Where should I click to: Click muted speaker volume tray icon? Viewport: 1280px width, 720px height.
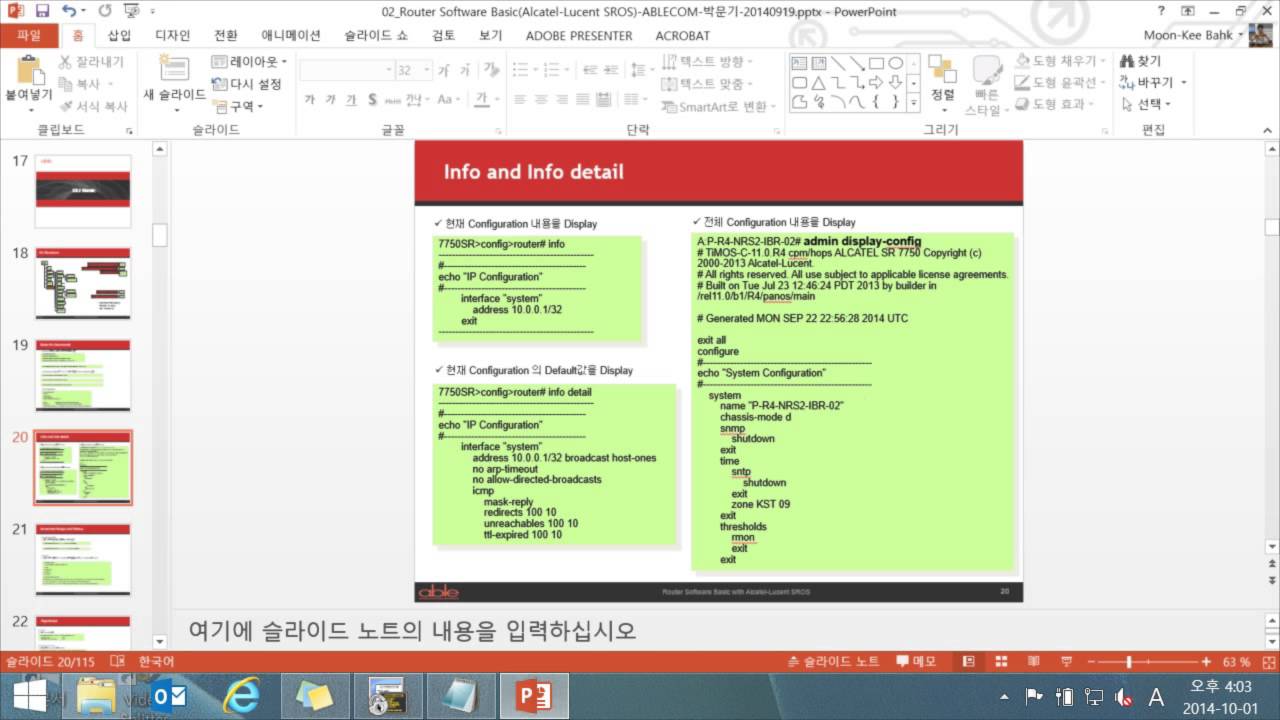(1124, 696)
